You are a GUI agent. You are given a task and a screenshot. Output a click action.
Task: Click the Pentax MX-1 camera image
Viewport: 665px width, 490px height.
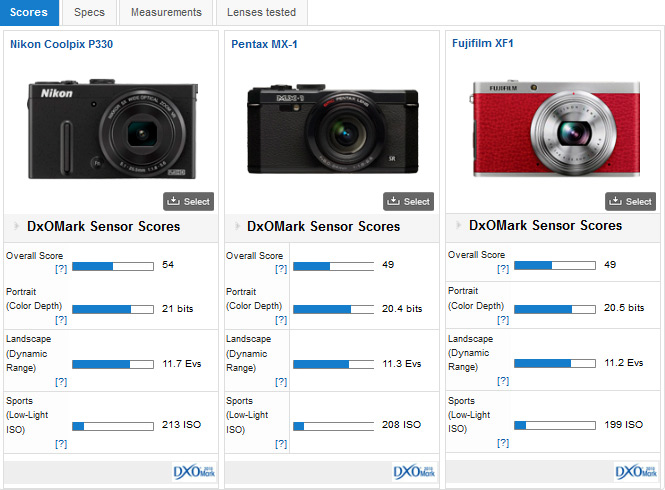coord(333,129)
